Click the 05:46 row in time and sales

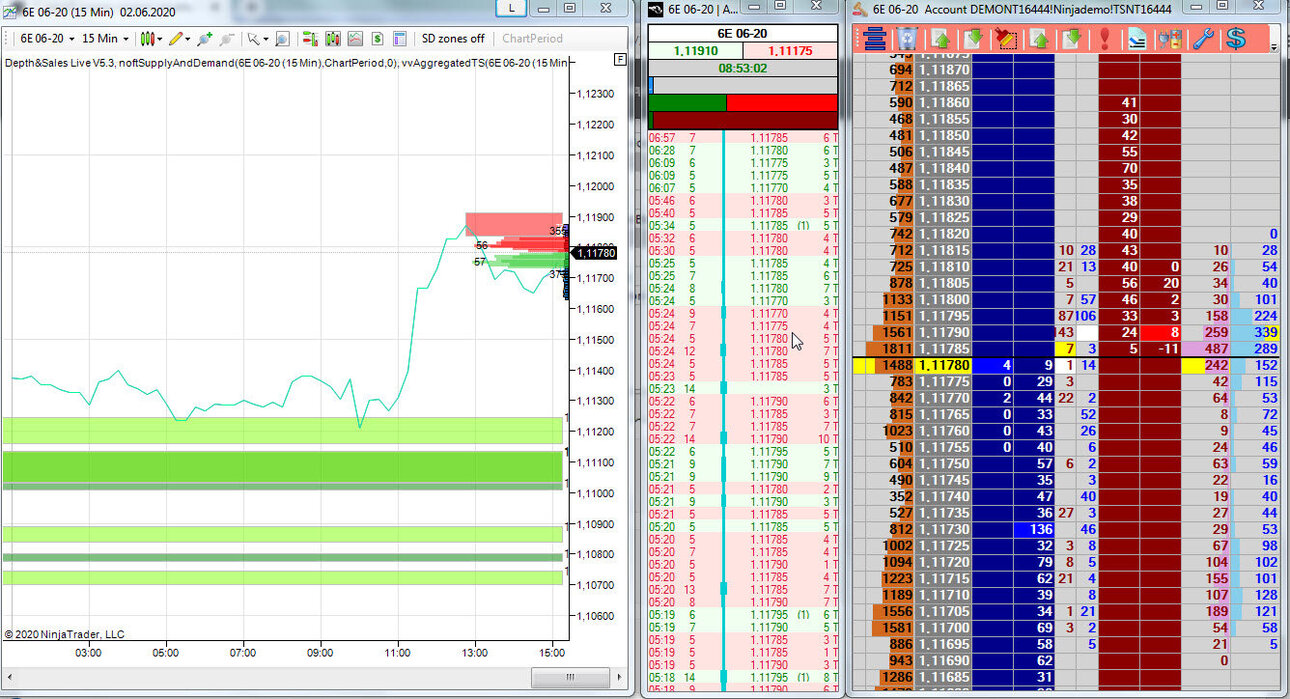(x=743, y=200)
